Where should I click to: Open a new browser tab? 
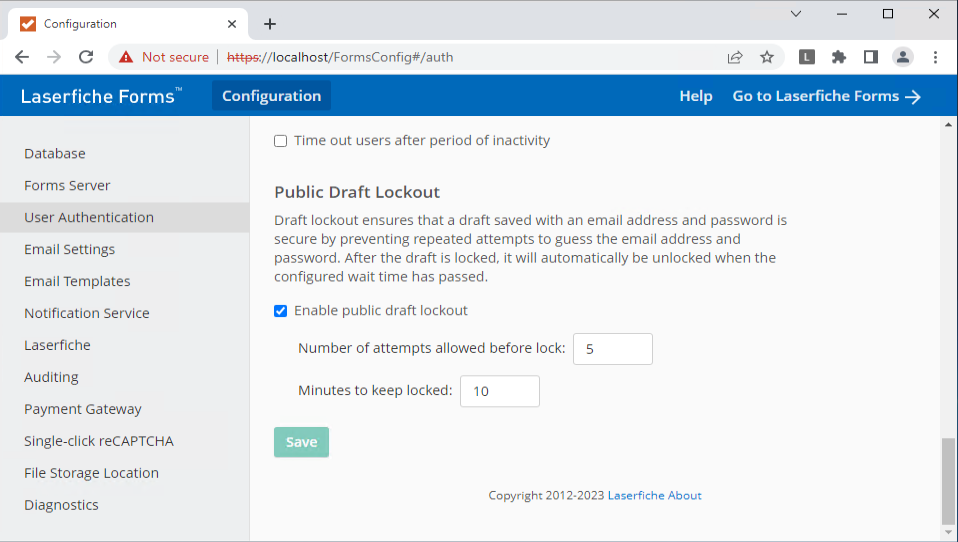coord(270,24)
